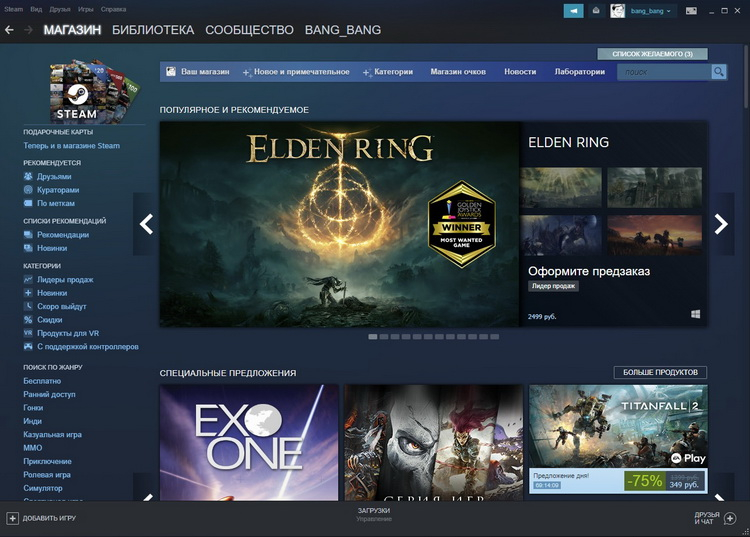Open the inbox envelope icon
Screen dimensions: 750x537
click(x=596, y=10)
